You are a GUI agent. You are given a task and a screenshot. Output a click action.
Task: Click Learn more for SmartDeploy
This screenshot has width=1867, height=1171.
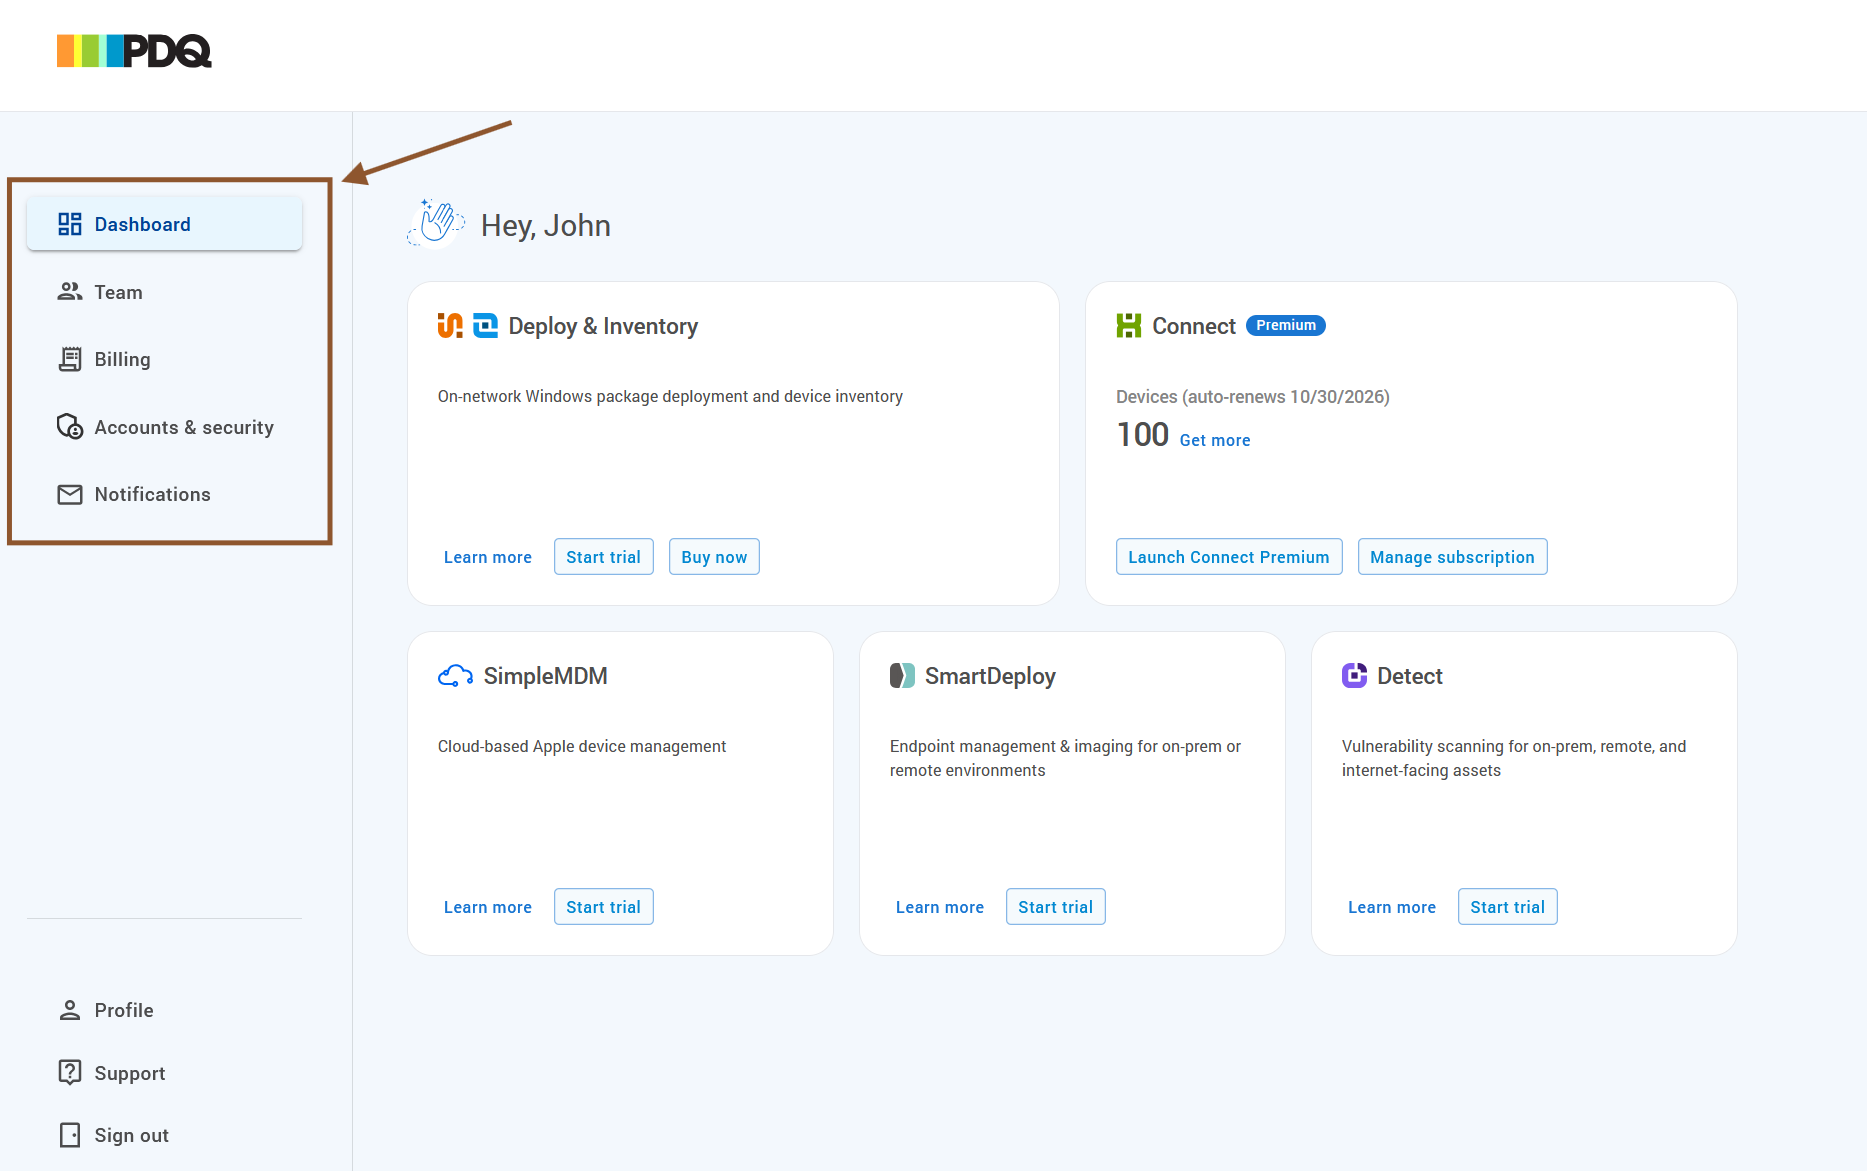click(x=940, y=907)
